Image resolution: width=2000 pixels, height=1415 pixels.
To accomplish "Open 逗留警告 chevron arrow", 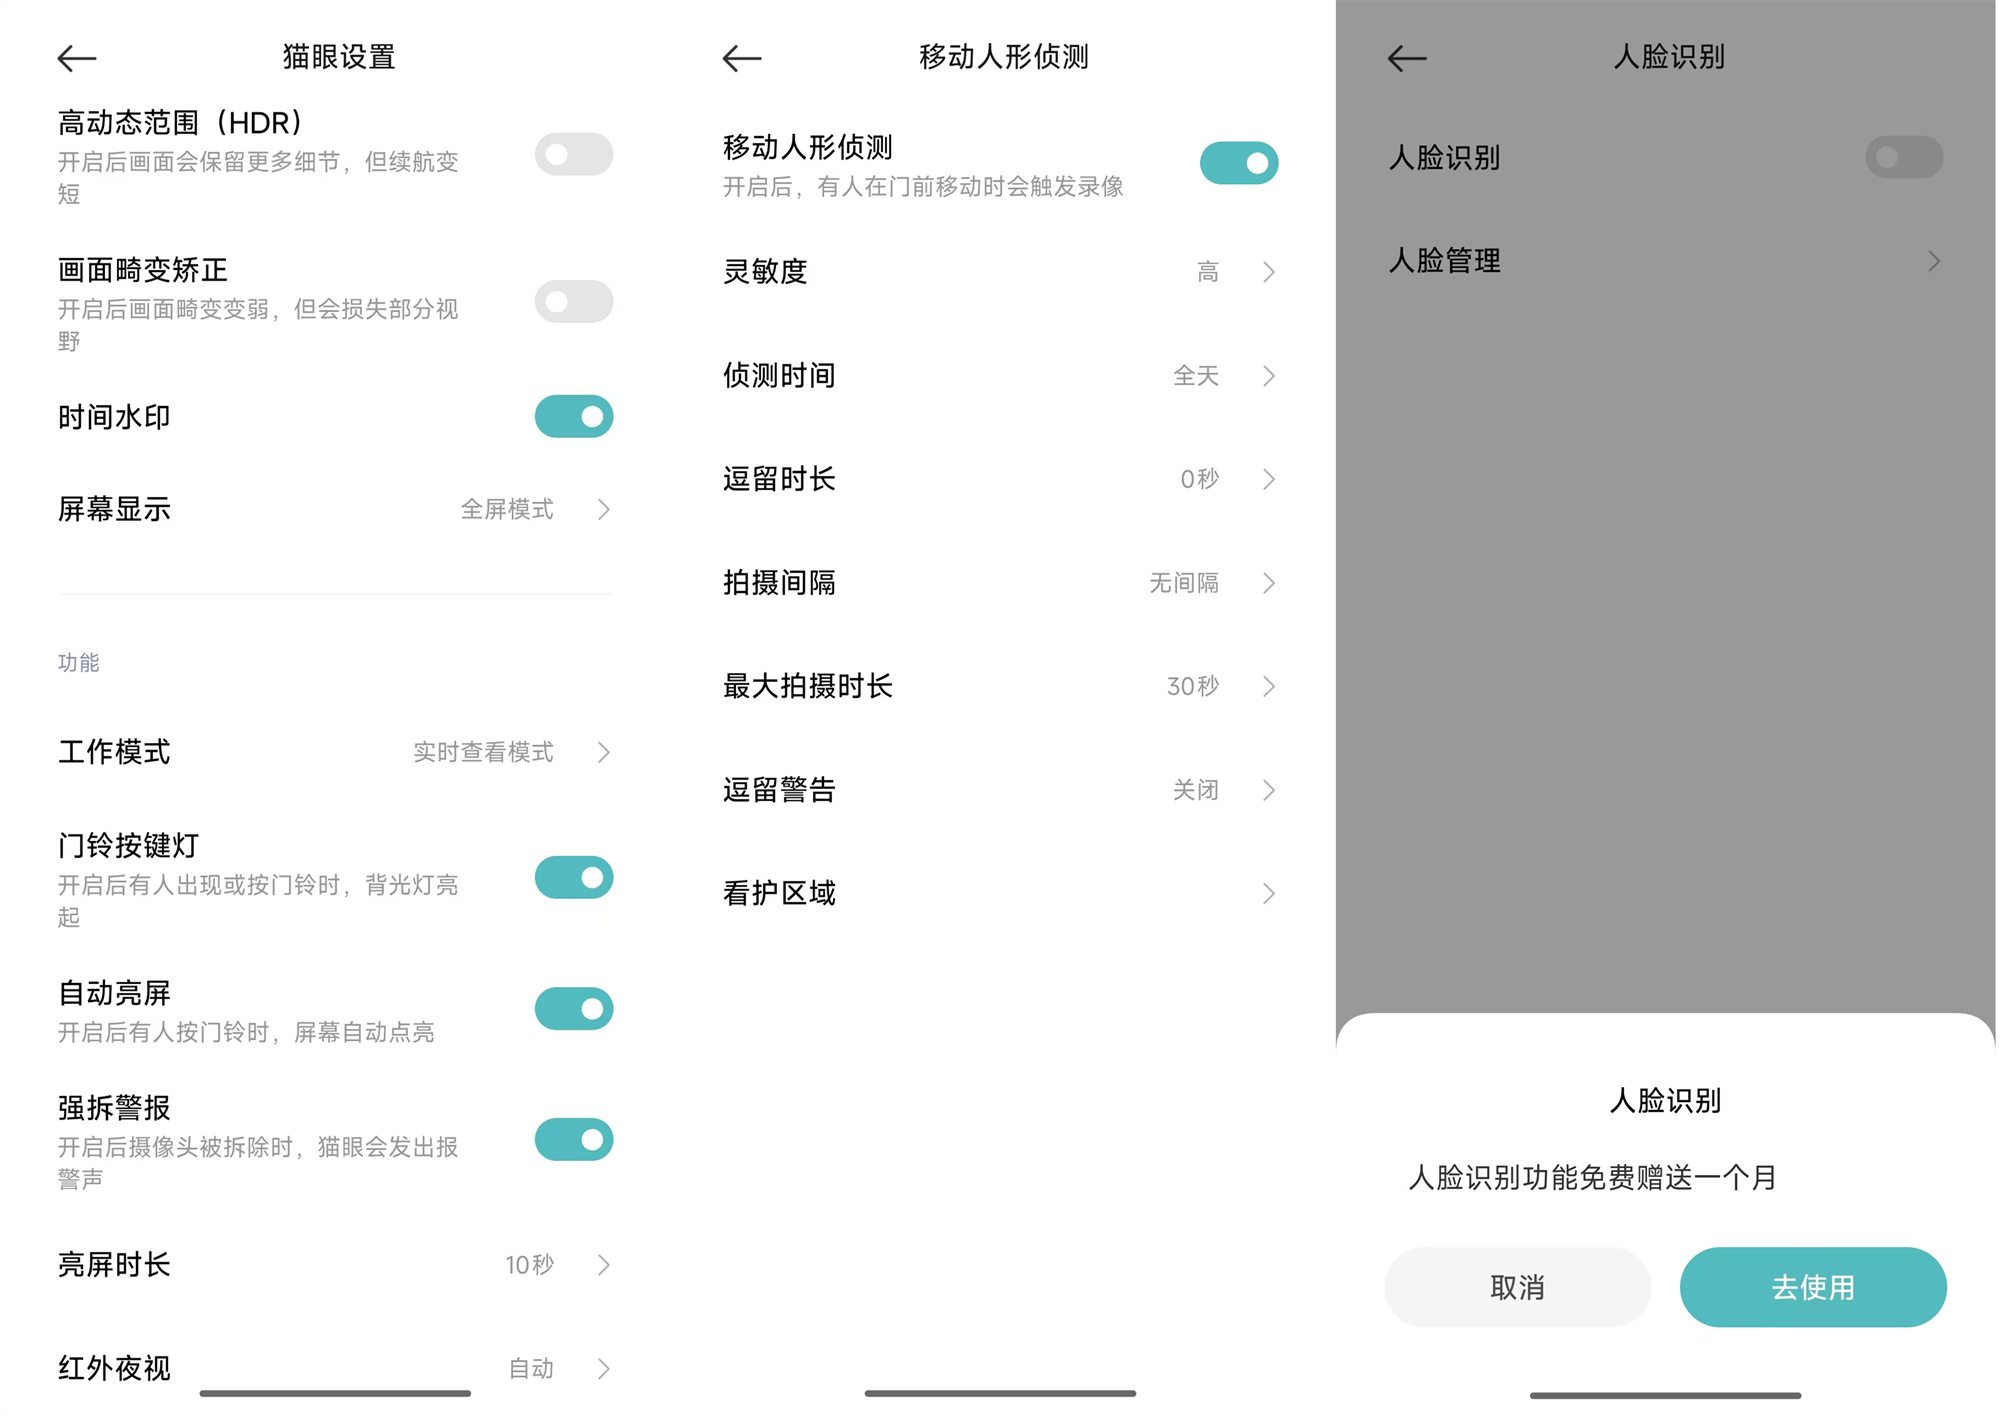I will click(x=1269, y=790).
